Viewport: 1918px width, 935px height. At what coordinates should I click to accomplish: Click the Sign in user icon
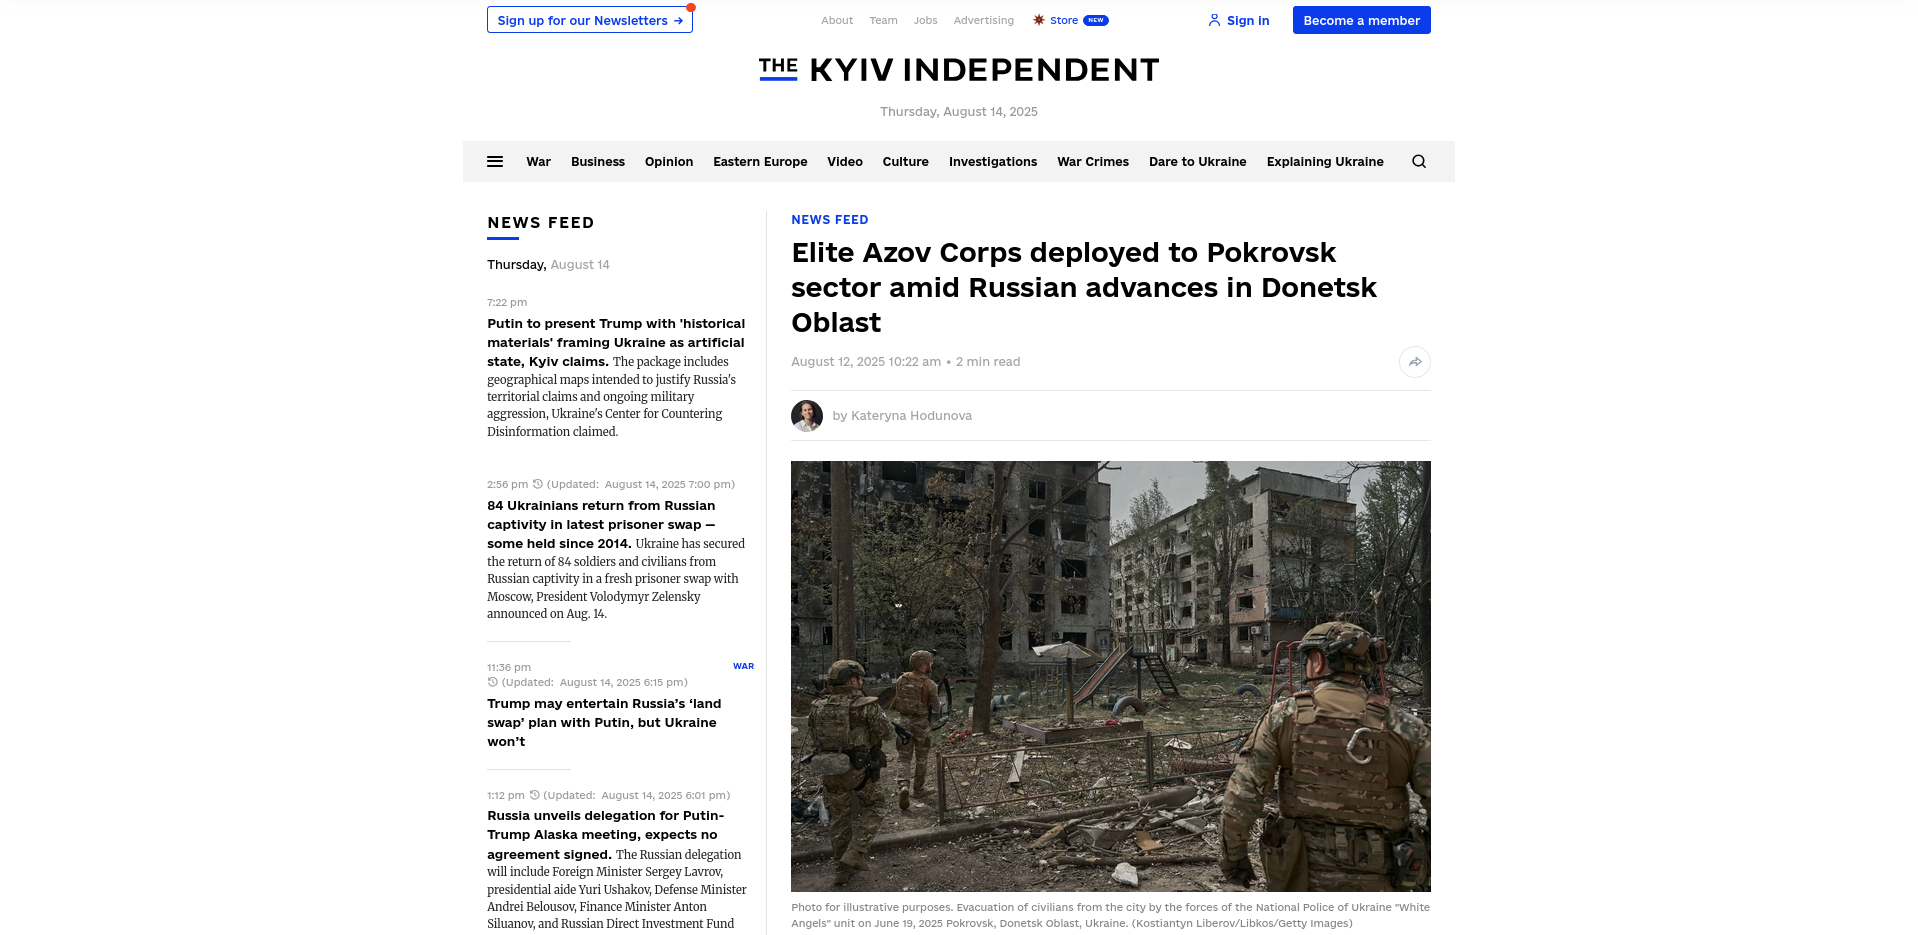[1214, 20]
